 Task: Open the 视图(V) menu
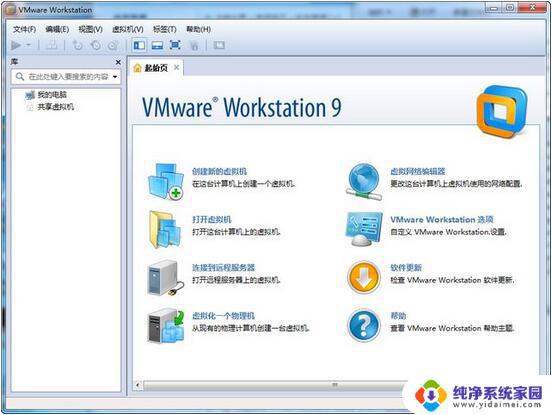pos(90,29)
